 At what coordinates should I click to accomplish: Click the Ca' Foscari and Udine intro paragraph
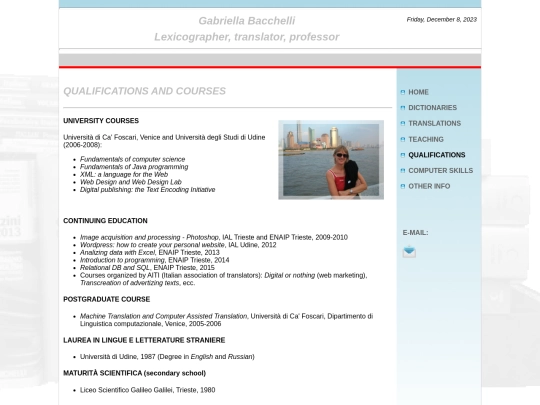click(x=164, y=141)
